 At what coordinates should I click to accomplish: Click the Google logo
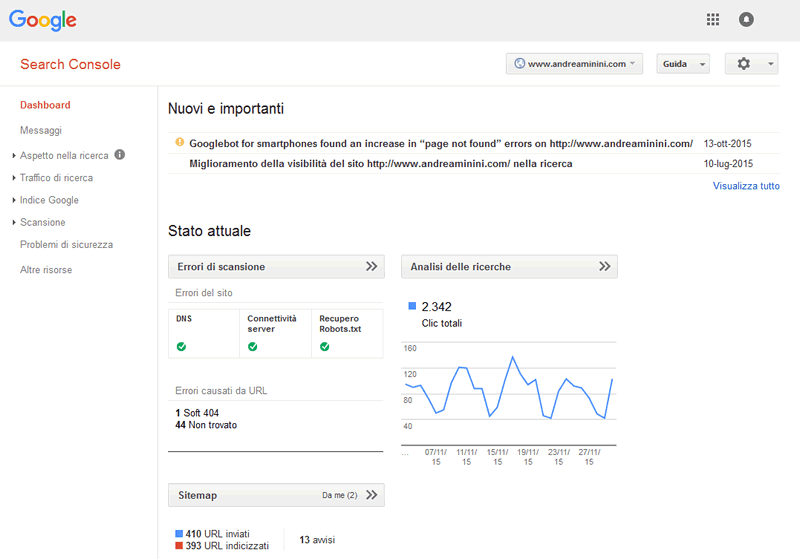(43, 20)
